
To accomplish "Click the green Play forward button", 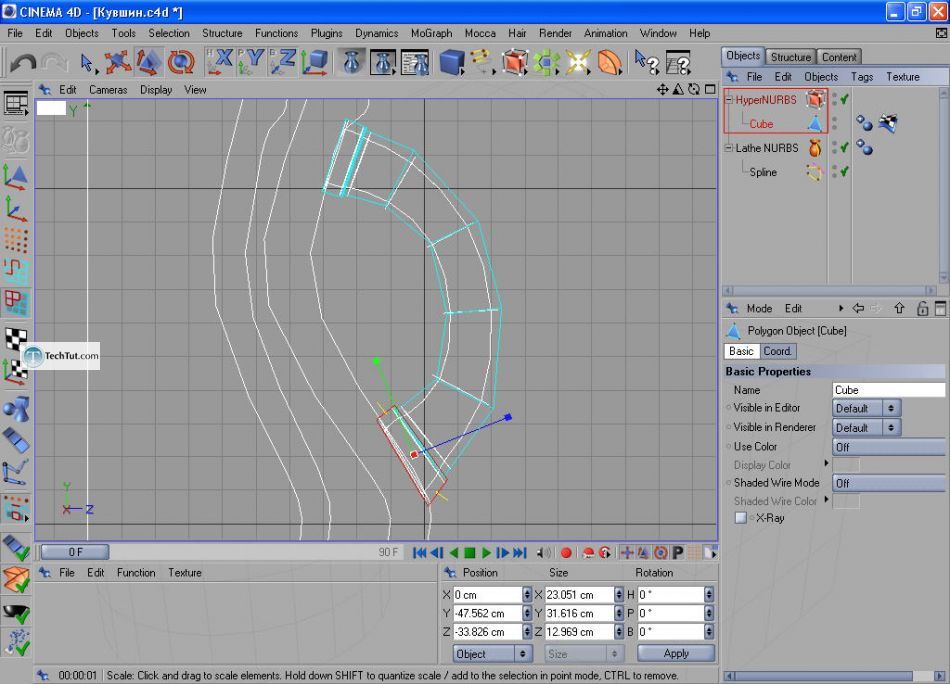I will point(487,552).
